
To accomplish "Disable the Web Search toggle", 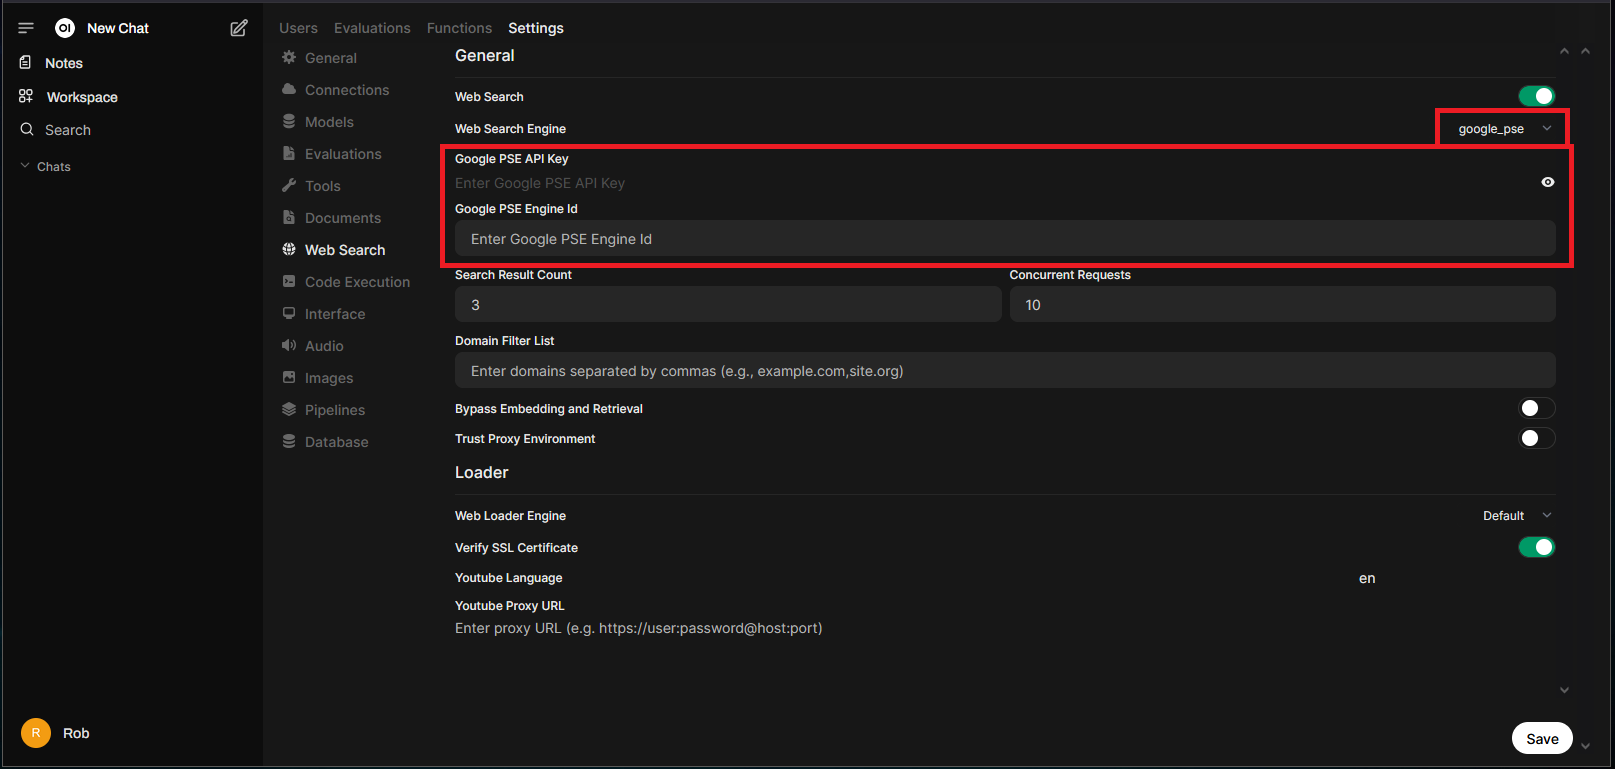I will 1537,96.
